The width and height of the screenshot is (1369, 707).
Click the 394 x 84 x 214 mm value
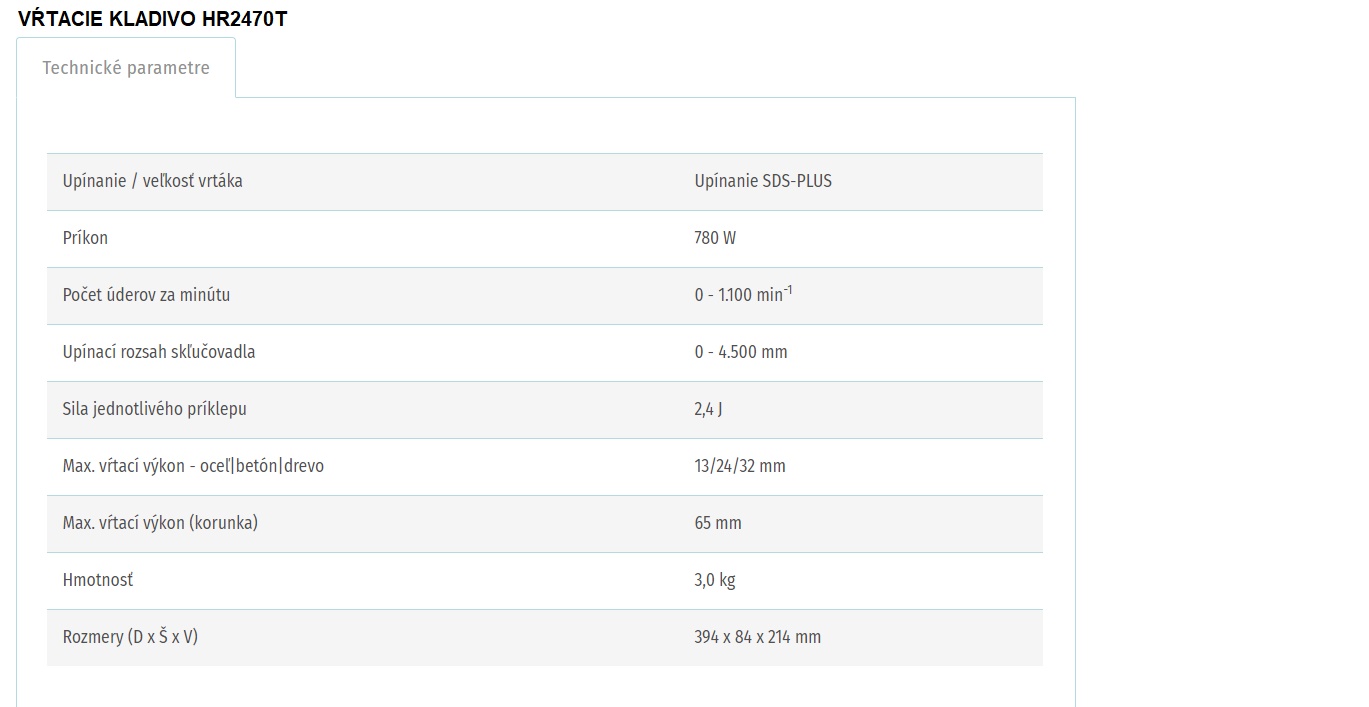[x=758, y=637]
